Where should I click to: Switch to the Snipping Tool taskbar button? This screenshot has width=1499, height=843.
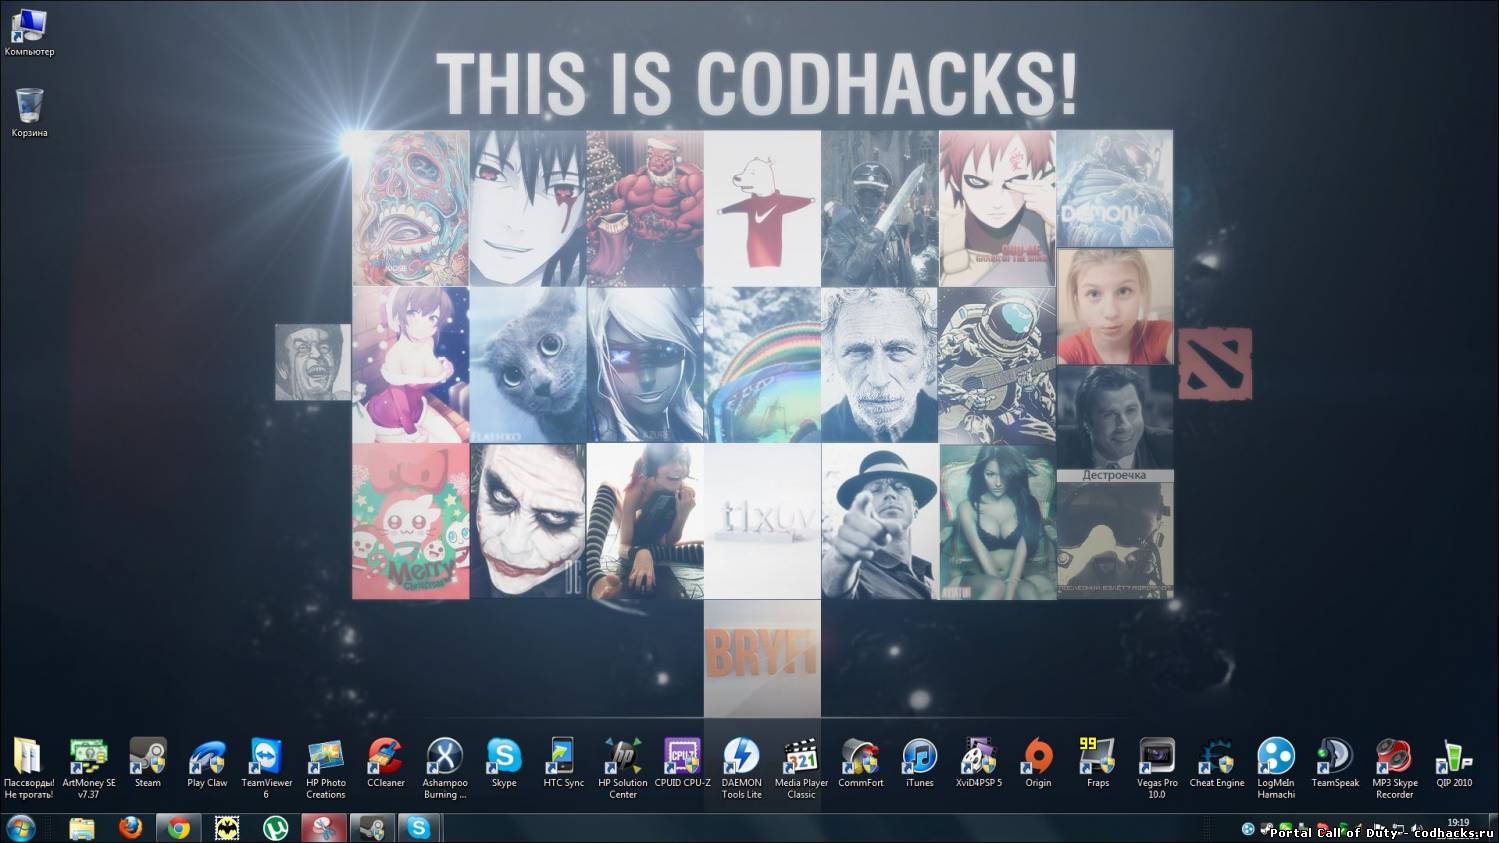tap(324, 828)
